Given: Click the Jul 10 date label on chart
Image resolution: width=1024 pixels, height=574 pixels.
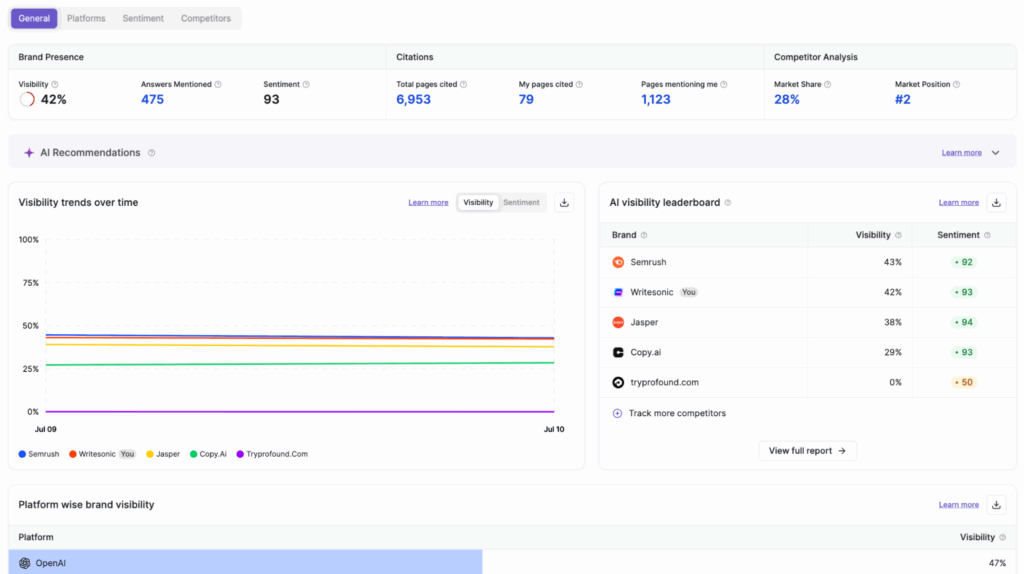Looking at the screenshot, I should (554, 429).
